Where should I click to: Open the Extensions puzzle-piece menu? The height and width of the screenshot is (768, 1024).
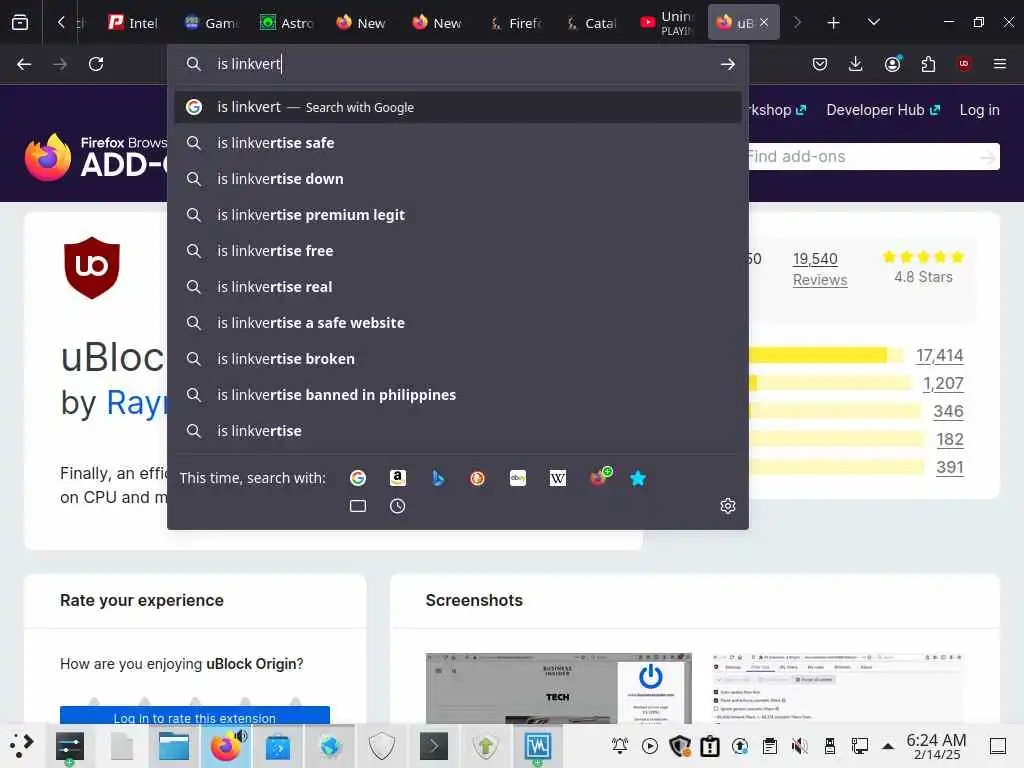[928, 64]
